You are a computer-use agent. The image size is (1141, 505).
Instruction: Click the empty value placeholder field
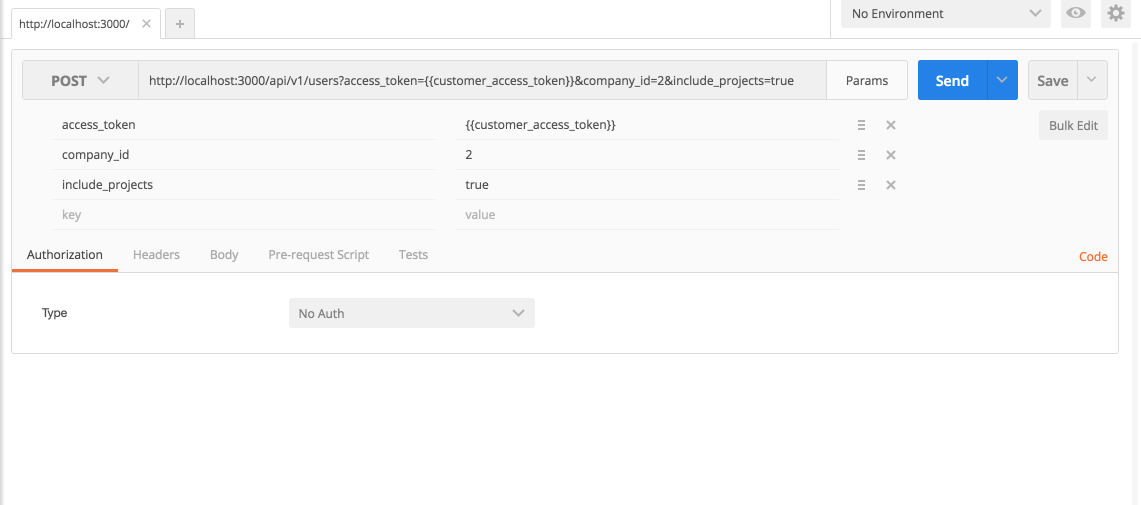[647, 215]
